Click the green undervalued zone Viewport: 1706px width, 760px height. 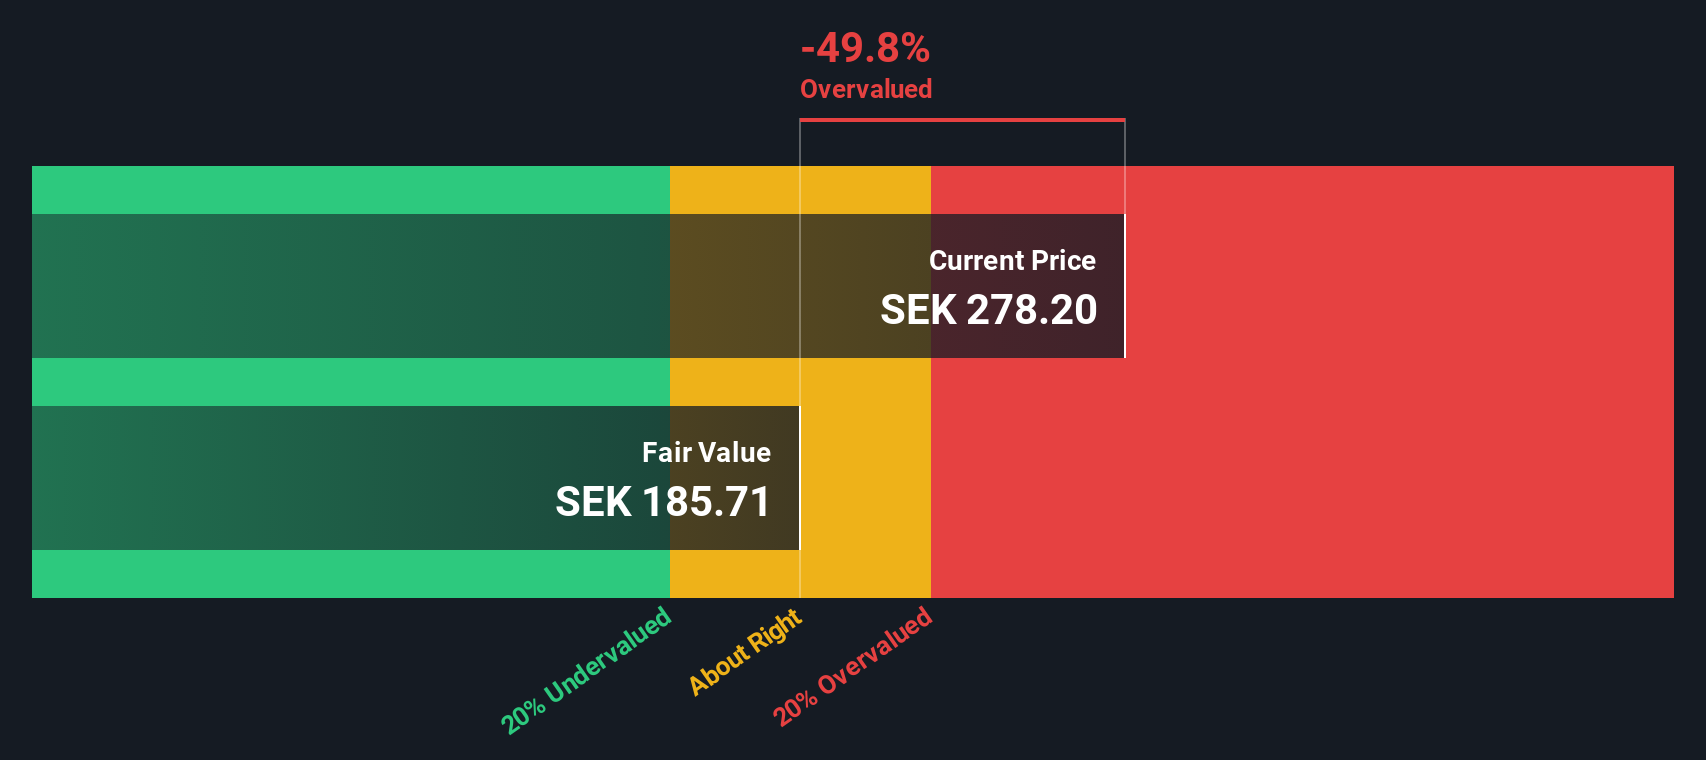coord(351,382)
